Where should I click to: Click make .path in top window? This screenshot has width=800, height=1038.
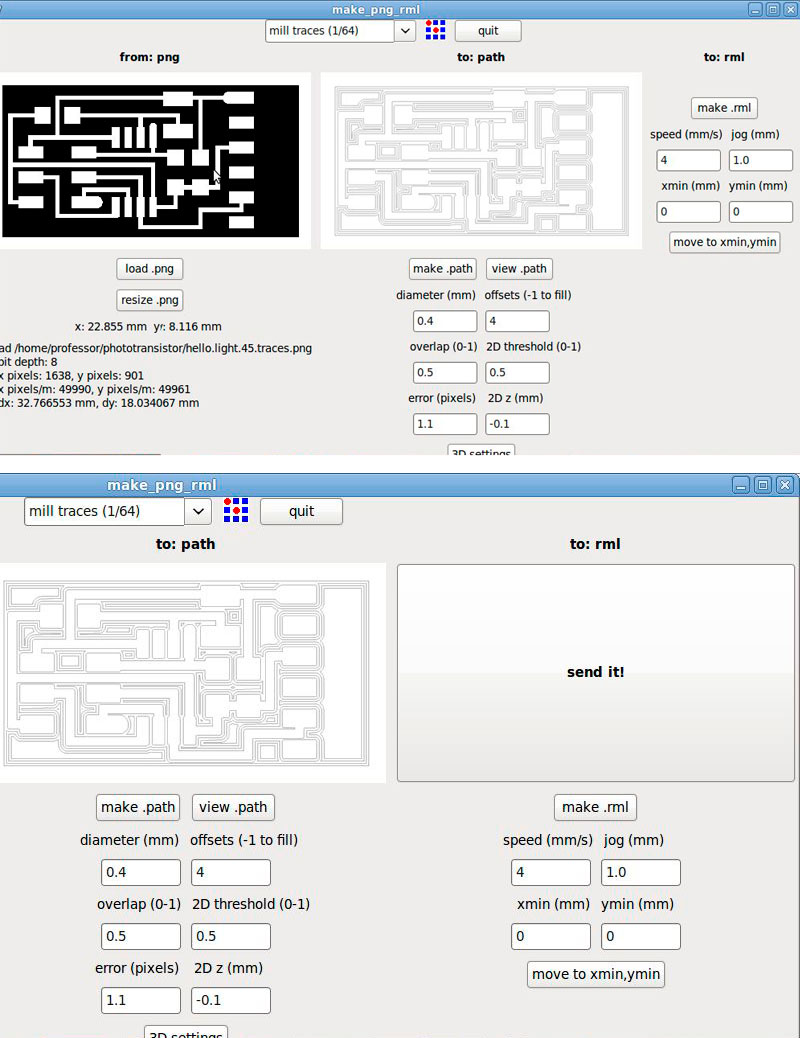click(443, 269)
